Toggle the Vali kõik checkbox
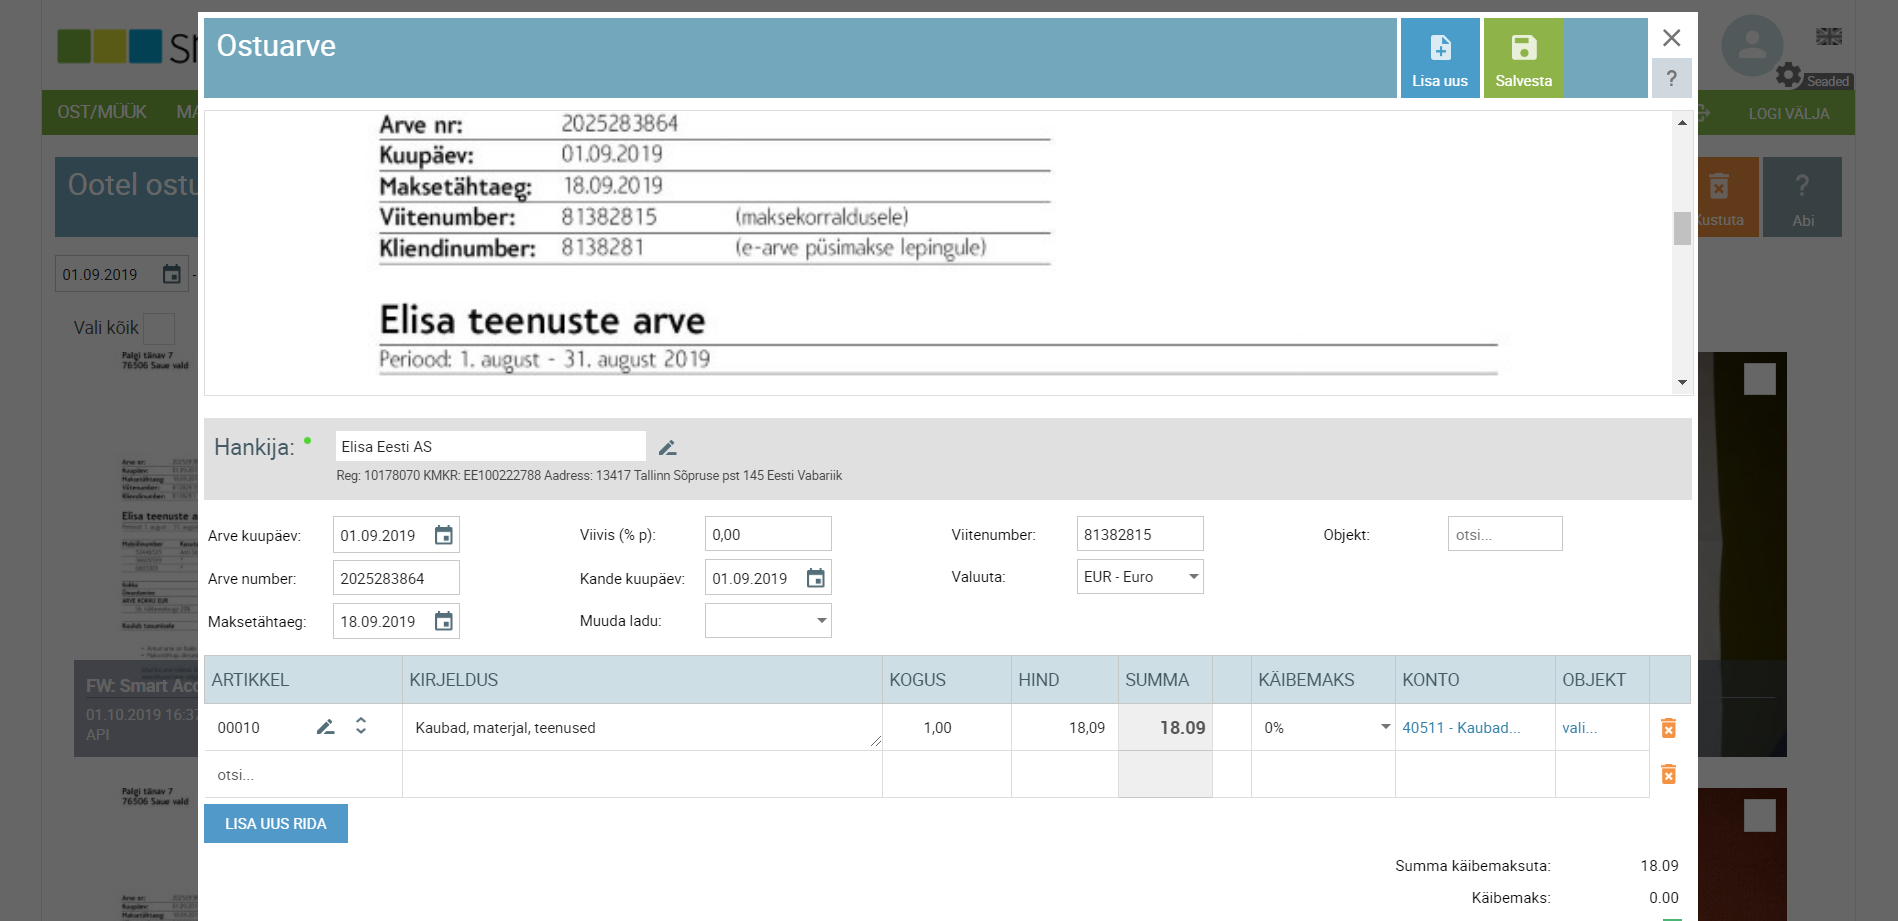 tap(159, 328)
